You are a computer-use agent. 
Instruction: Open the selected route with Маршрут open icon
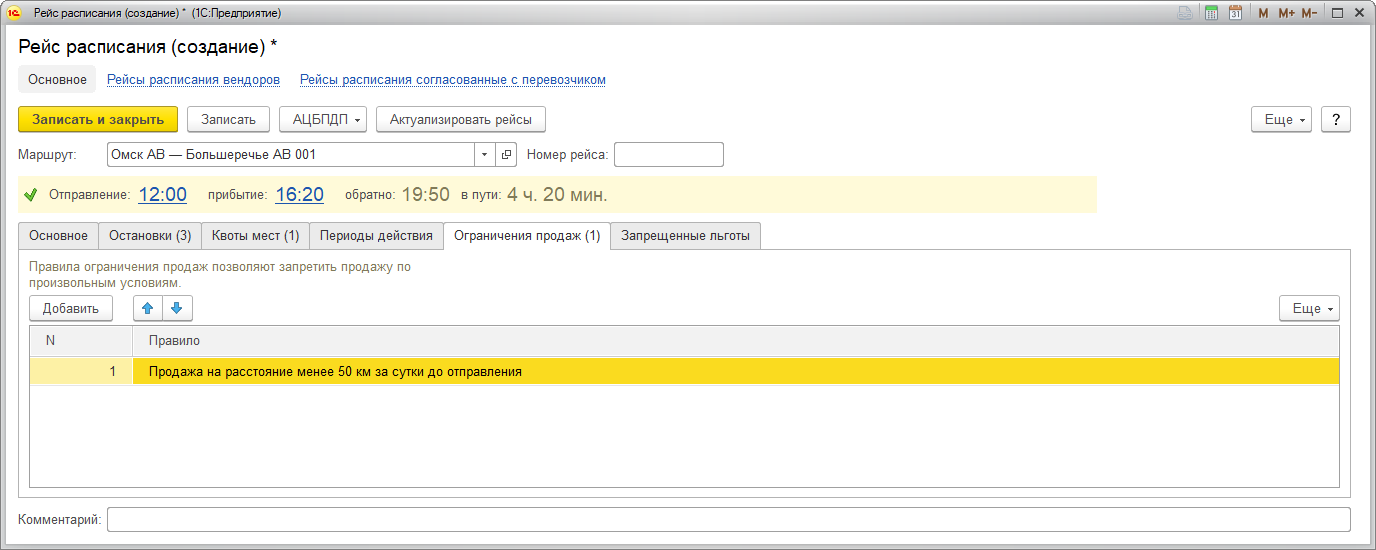click(506, 155)
